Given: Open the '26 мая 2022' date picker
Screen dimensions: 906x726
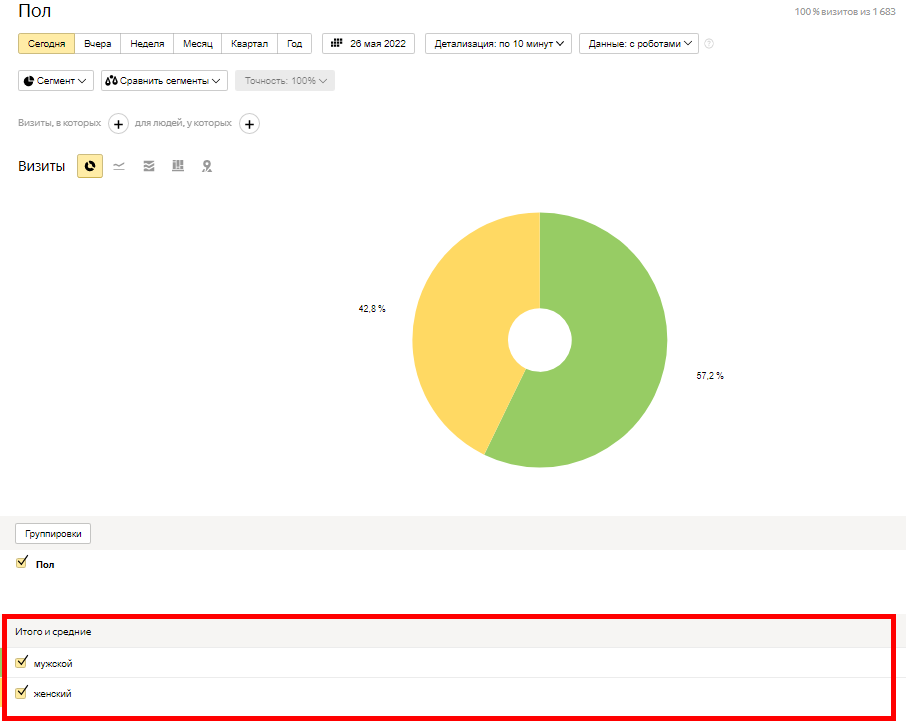Looking at the screenshot, I should click(368, 44).
